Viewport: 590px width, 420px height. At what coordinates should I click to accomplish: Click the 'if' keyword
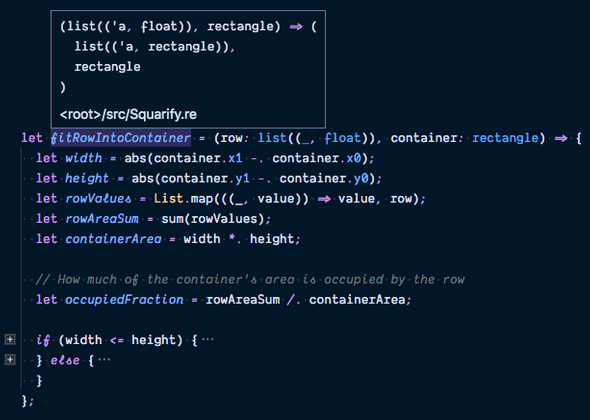[x=43, y=340]
